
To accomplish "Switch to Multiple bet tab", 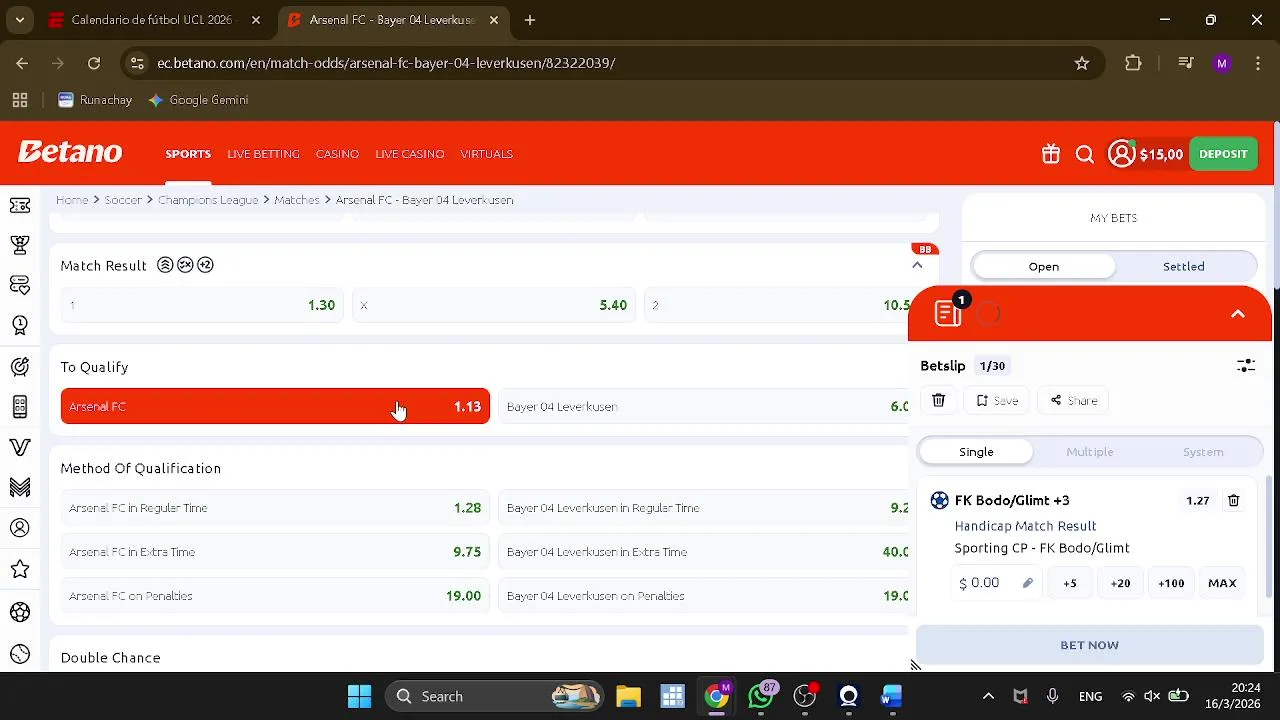I will [1090, 452].
